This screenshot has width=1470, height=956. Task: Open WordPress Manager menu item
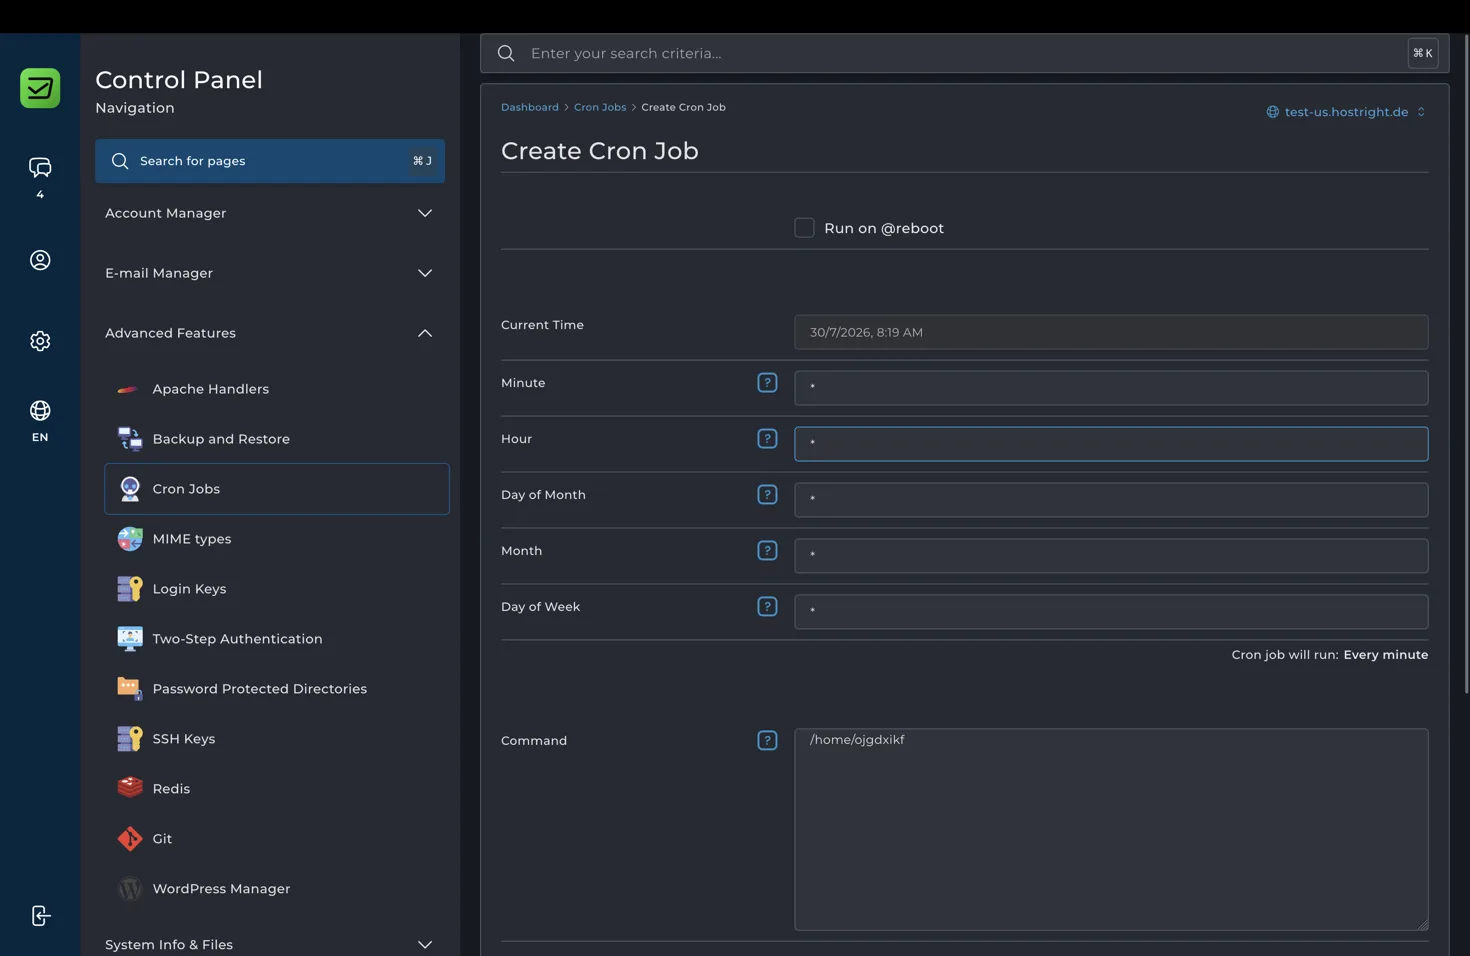click(277, 889)
